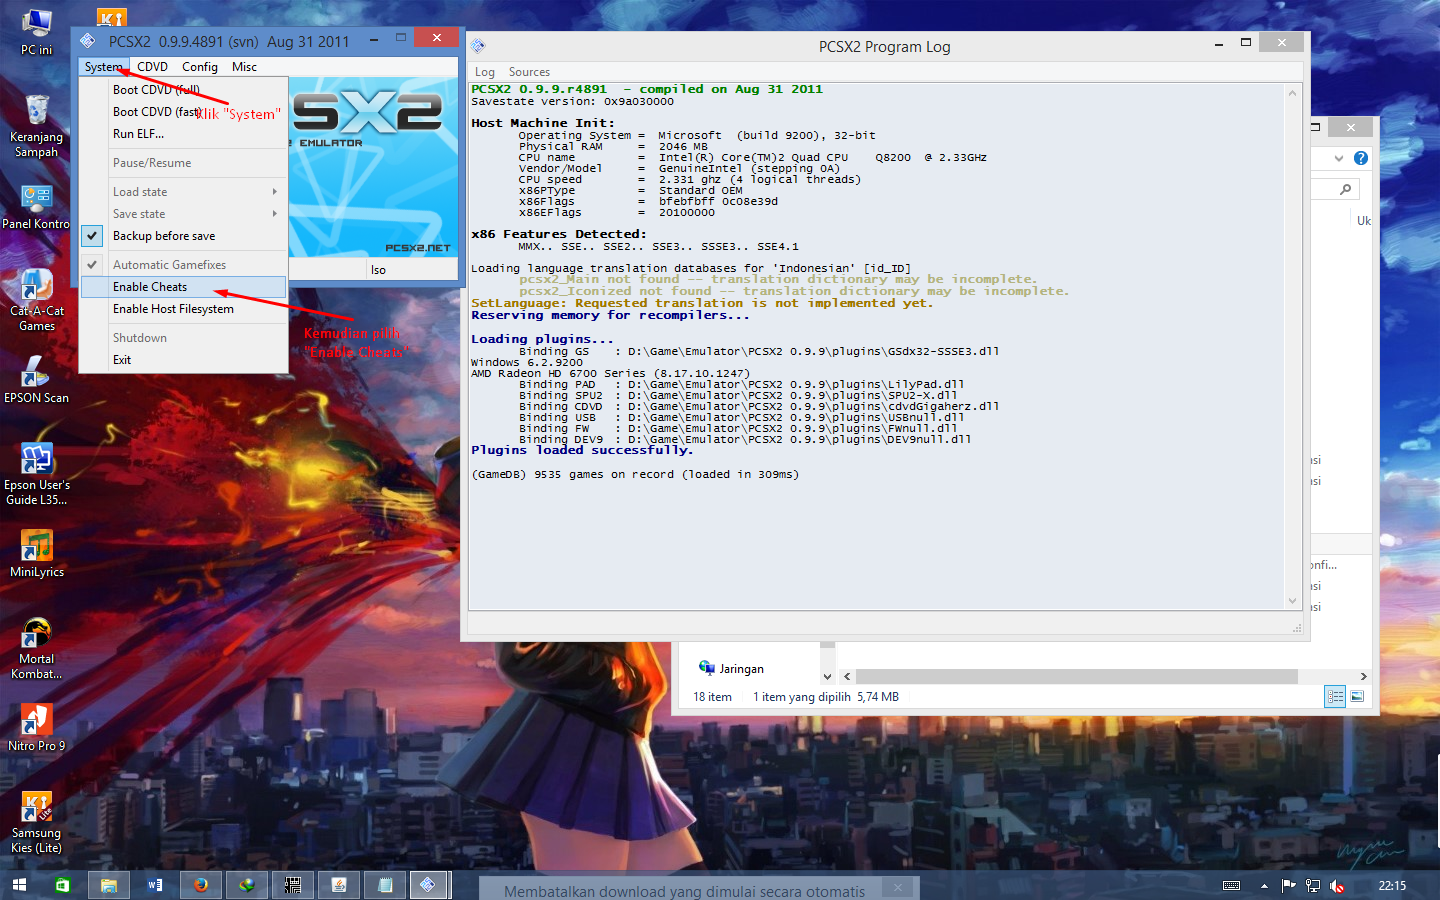
Task: Click Program Log scrollbar up arrow
Action: (1292, 93)
